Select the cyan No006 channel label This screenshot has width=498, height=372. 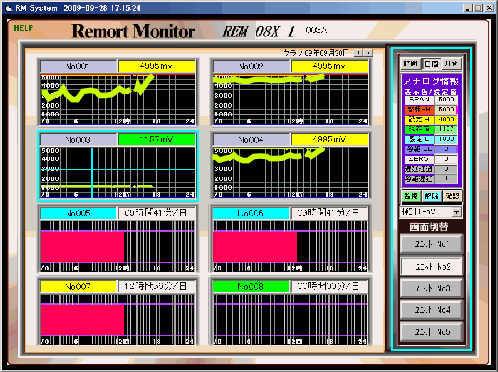pyautogui.click(x=251, y=213)
